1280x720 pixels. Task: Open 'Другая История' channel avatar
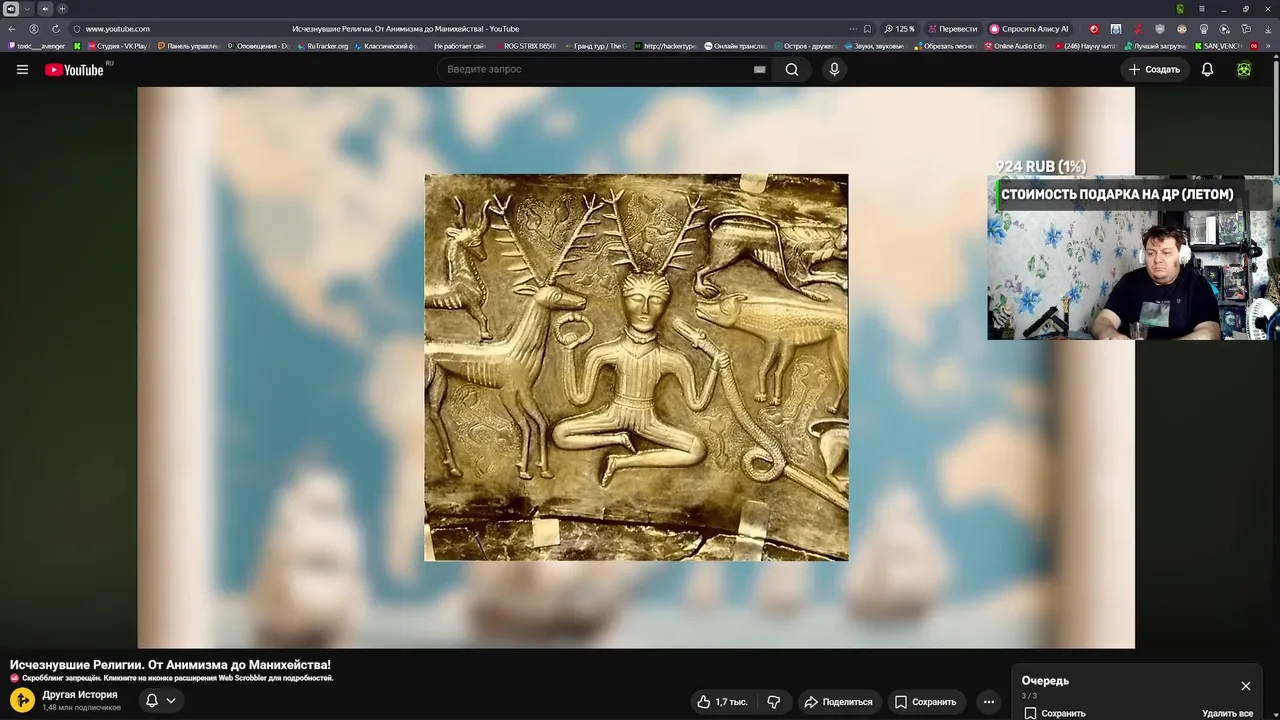[x=22, y=700]
